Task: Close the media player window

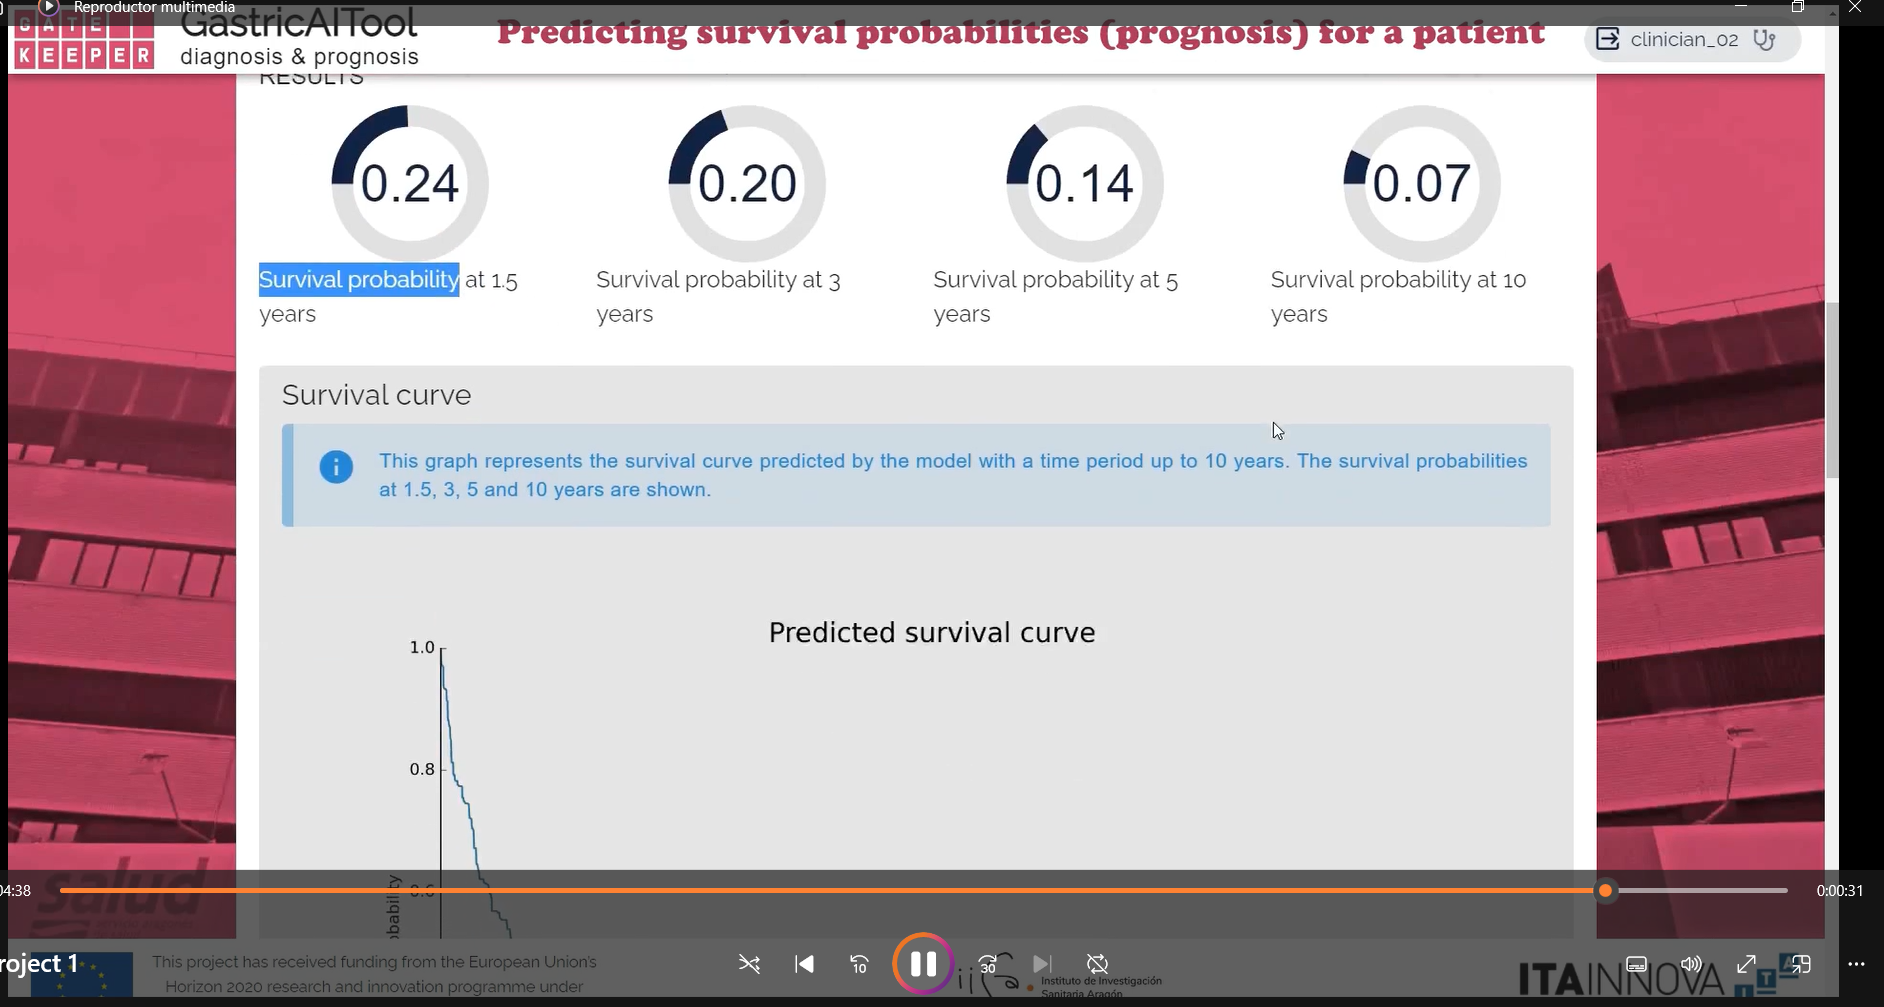Action: (1854, 7)
